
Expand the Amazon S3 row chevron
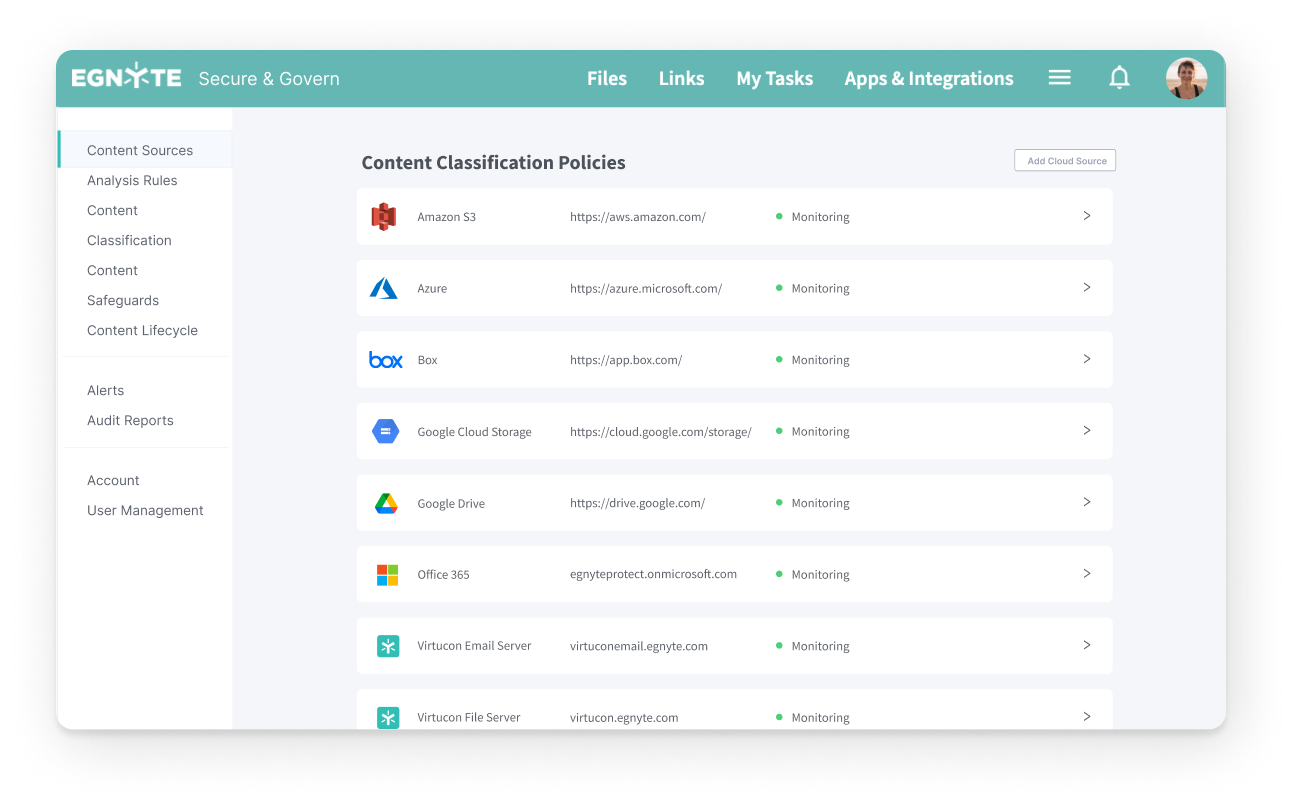(x=1086, y=216)
